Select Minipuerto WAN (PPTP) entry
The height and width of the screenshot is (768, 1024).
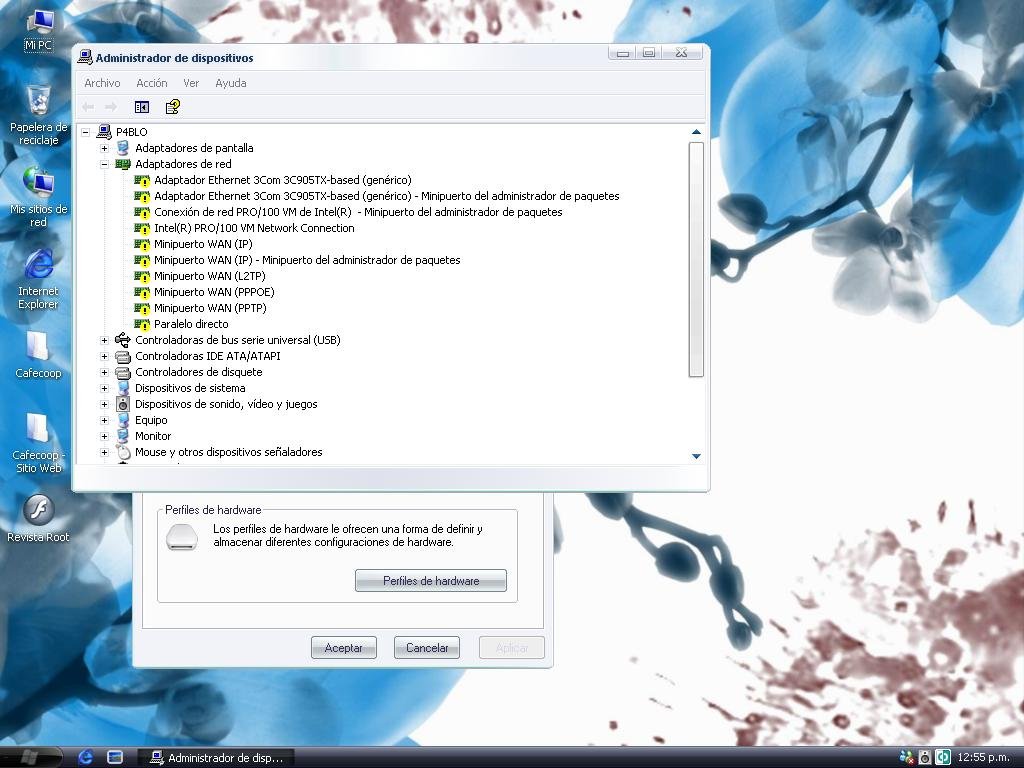(210, 308)
